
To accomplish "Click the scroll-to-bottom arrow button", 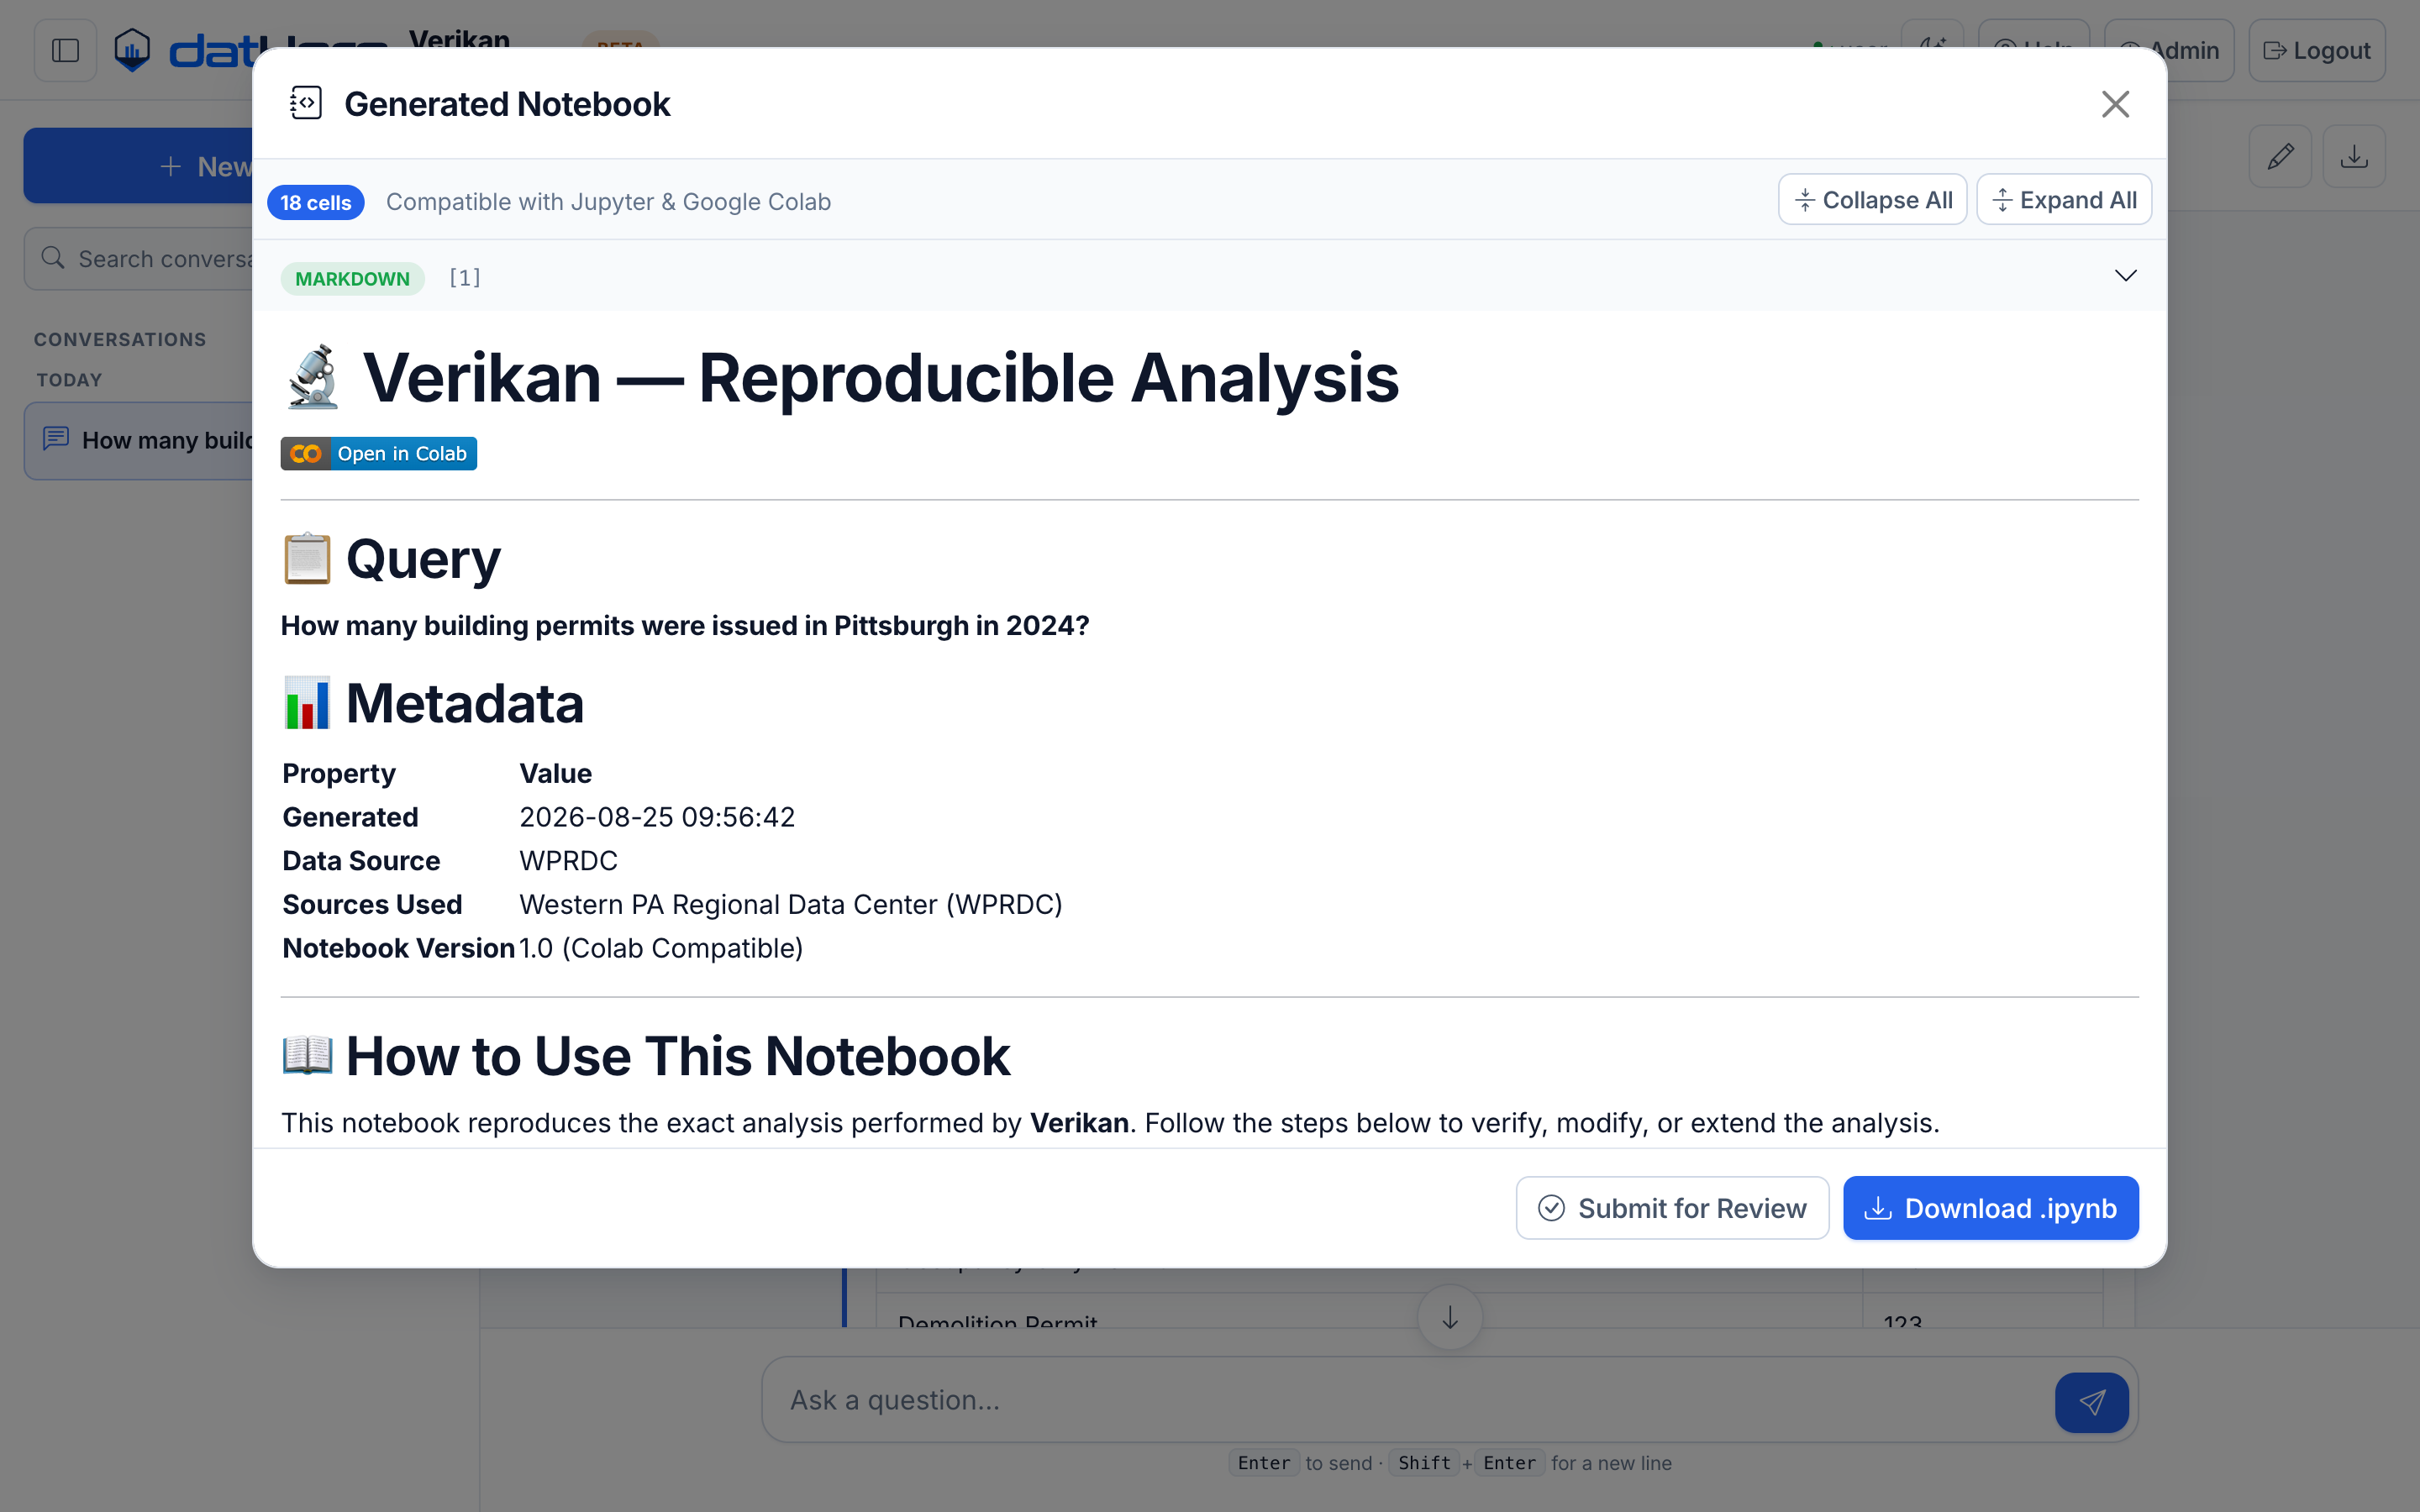I will coord(1449,1318).
